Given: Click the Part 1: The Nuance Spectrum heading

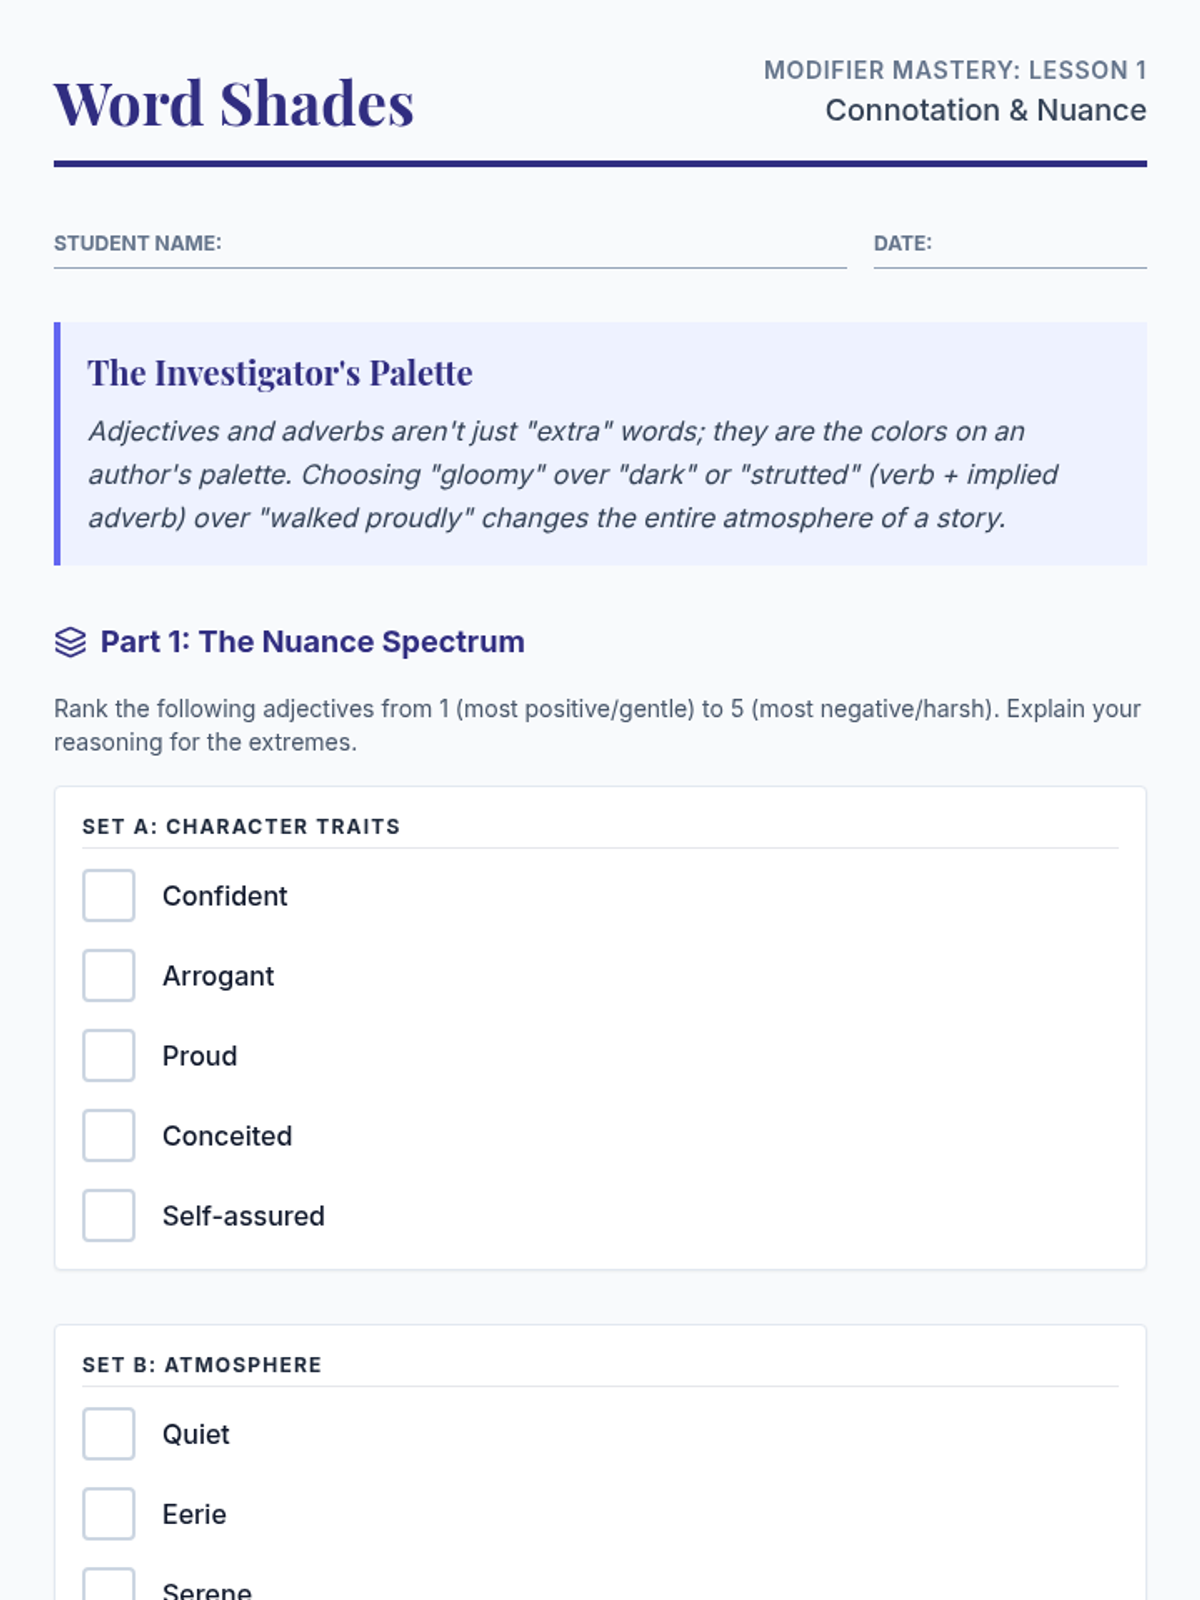Looking at the screenshot, I should [x=312, y=642].
